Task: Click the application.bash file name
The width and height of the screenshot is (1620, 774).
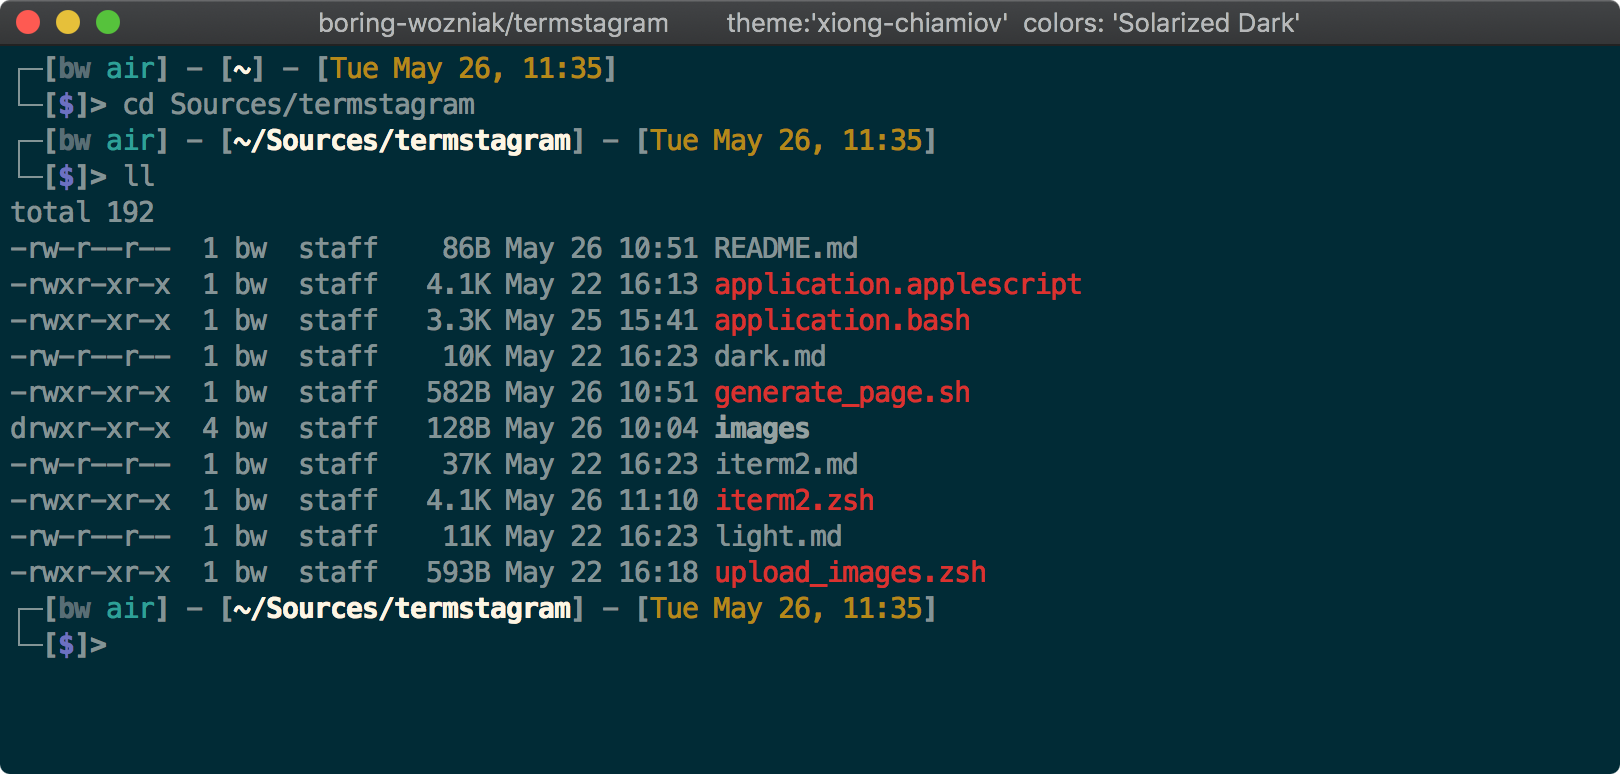Action: tap(842, 320)
